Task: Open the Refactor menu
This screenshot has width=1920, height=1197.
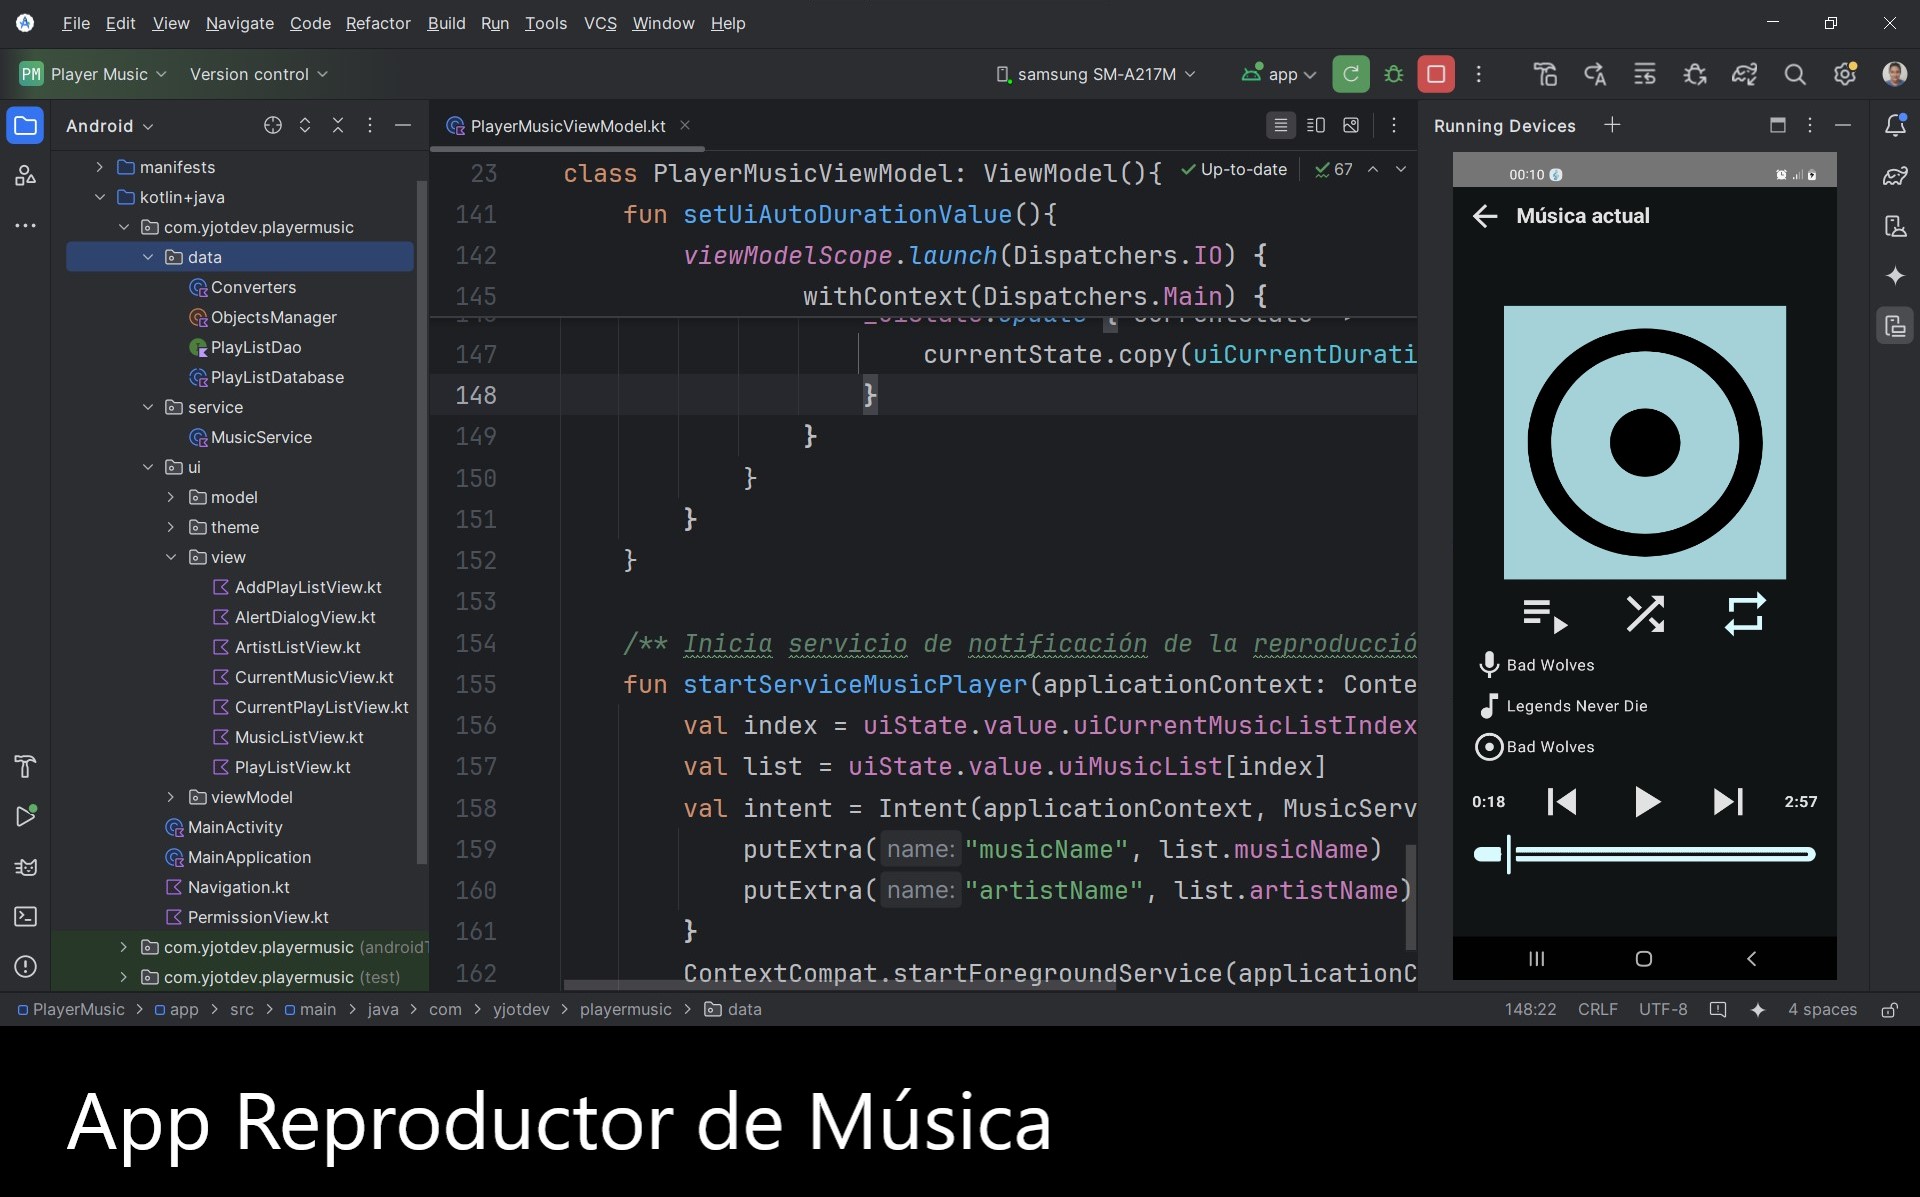Action: click(377, 23)
